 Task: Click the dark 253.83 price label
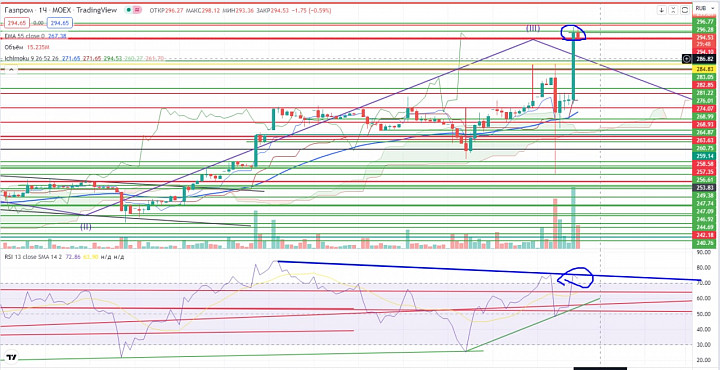point(704,187)
